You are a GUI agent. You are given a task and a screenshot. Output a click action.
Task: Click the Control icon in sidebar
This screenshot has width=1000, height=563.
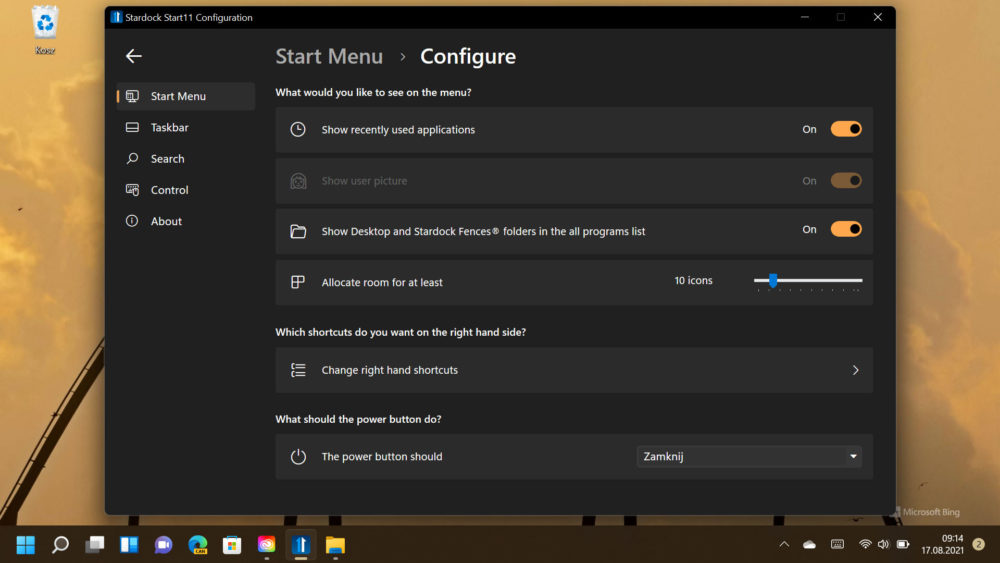[x=132, y=190]
